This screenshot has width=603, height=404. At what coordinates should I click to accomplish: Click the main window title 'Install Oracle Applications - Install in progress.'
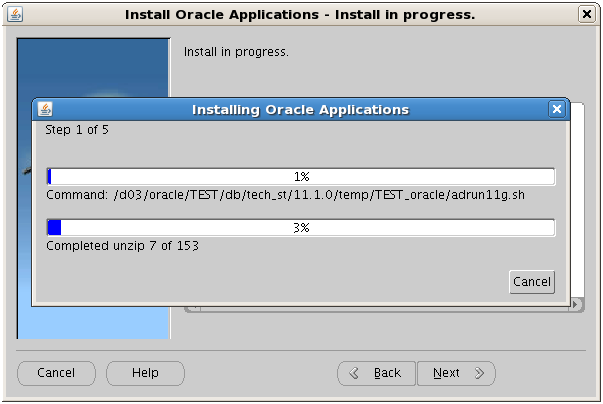(300, 15)
